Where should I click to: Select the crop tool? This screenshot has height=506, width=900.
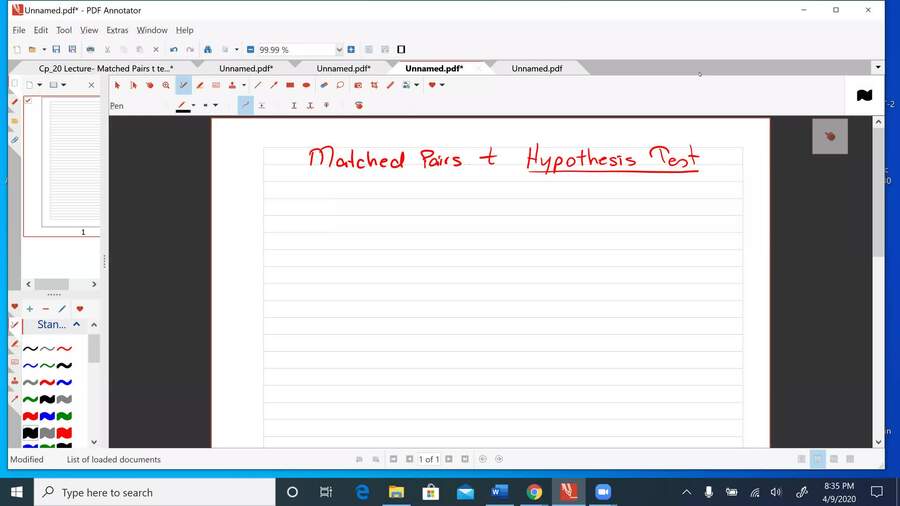(x=374, y=85)
